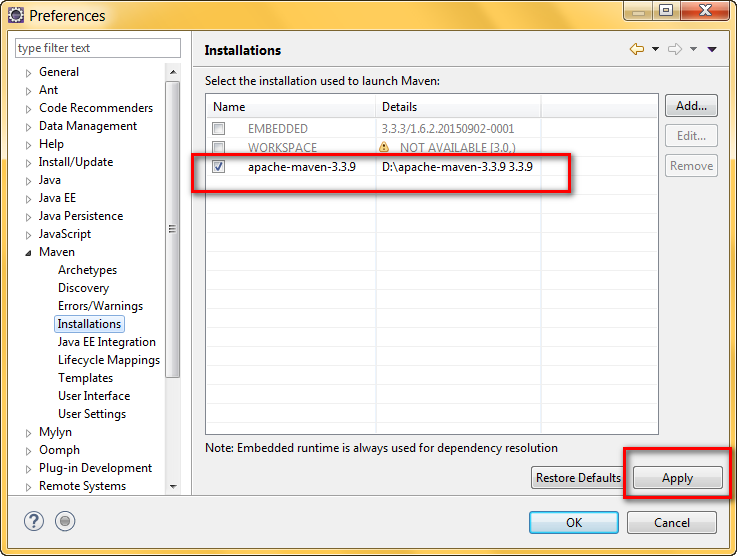Select the Oomph tree item
The height and width of the screenshot is (556, 737).
(59, 450)
